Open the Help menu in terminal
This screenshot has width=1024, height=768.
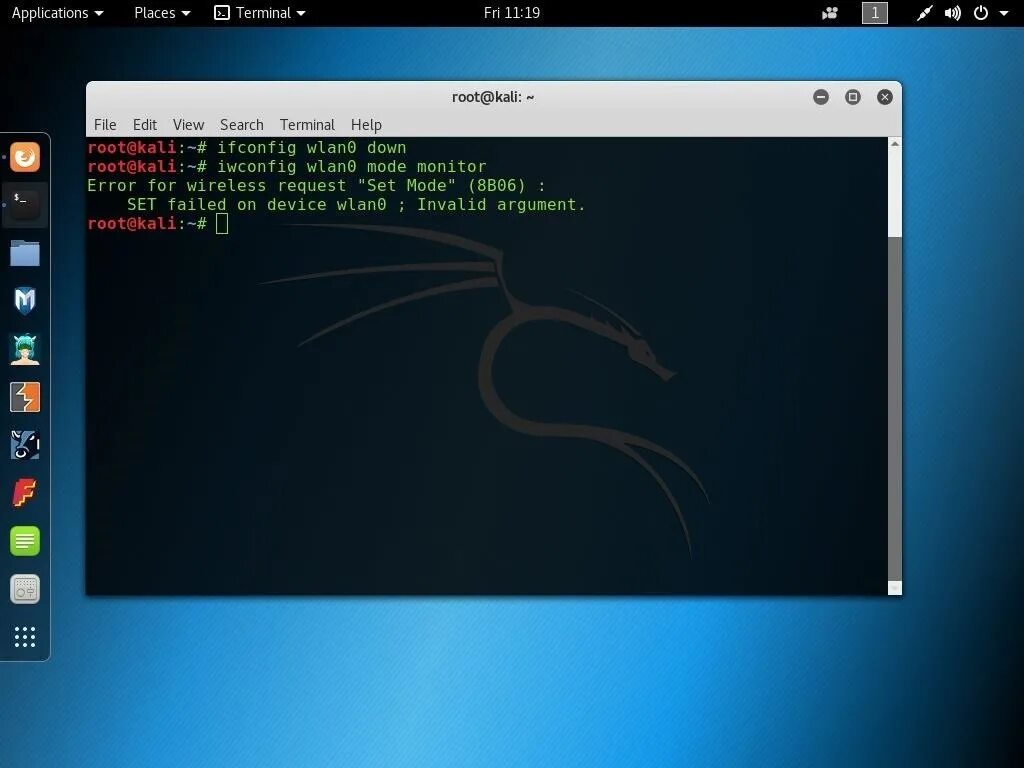[x=366, y=125]
